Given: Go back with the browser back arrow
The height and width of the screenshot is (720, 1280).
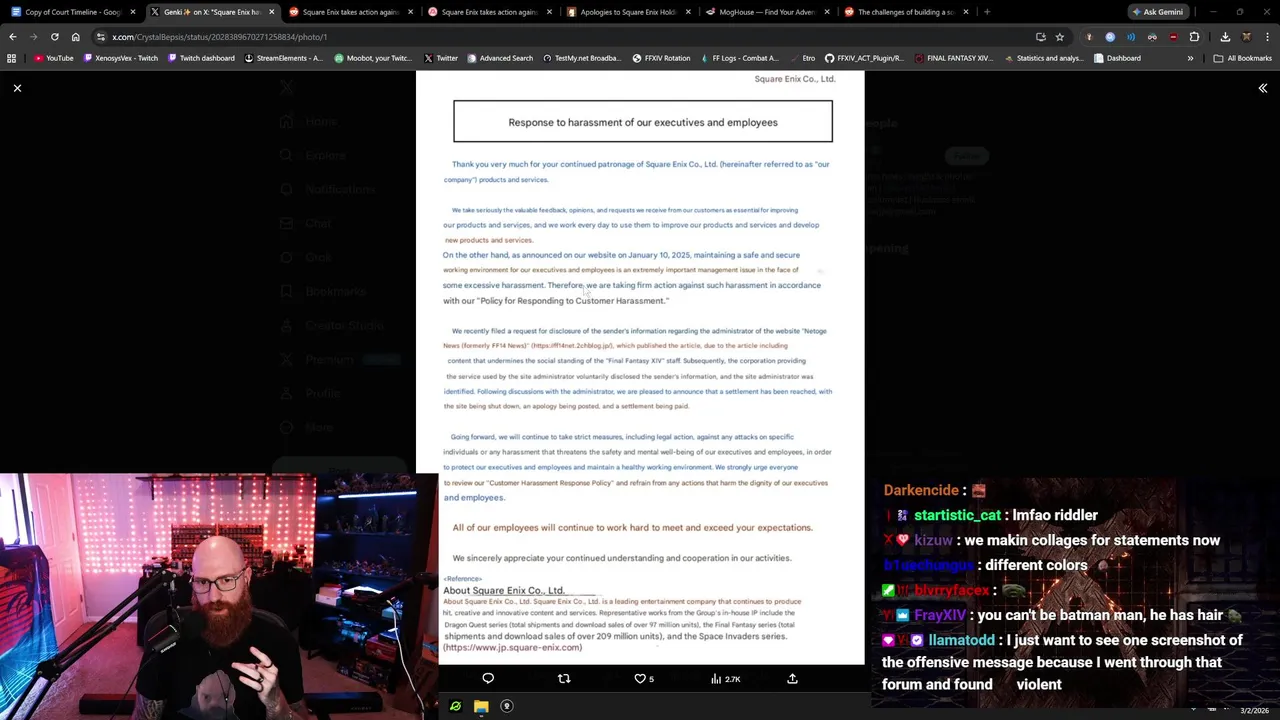Looking at the screenshot, I should point(12,37).
